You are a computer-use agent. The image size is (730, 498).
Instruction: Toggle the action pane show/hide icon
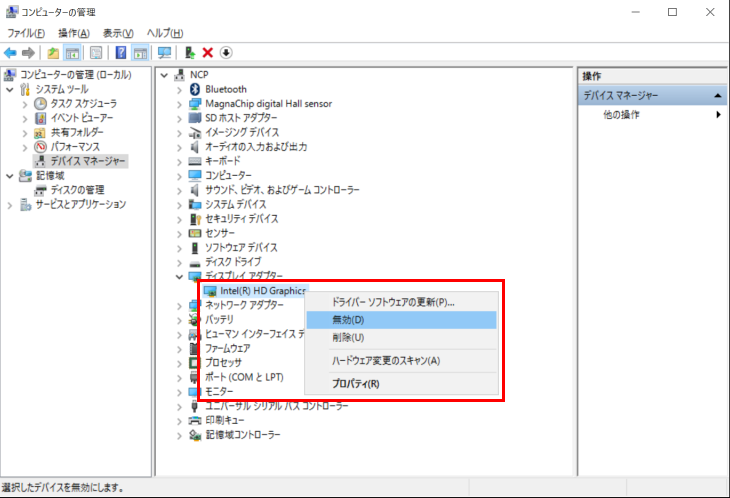click(140, 53)
